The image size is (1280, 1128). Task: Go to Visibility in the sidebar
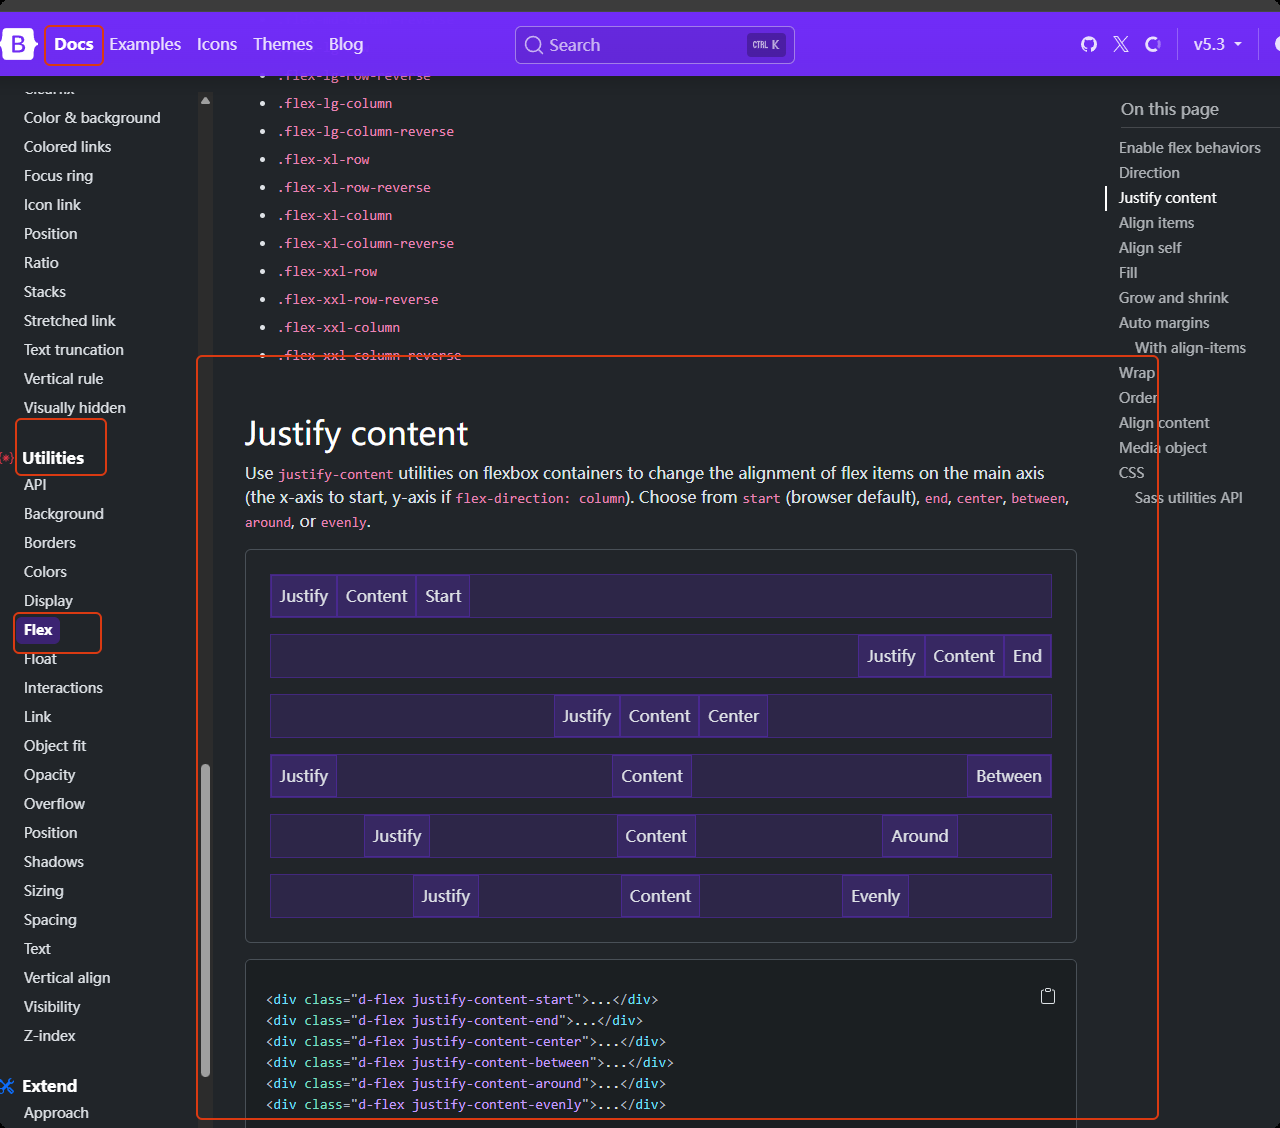coord(52,1007)
